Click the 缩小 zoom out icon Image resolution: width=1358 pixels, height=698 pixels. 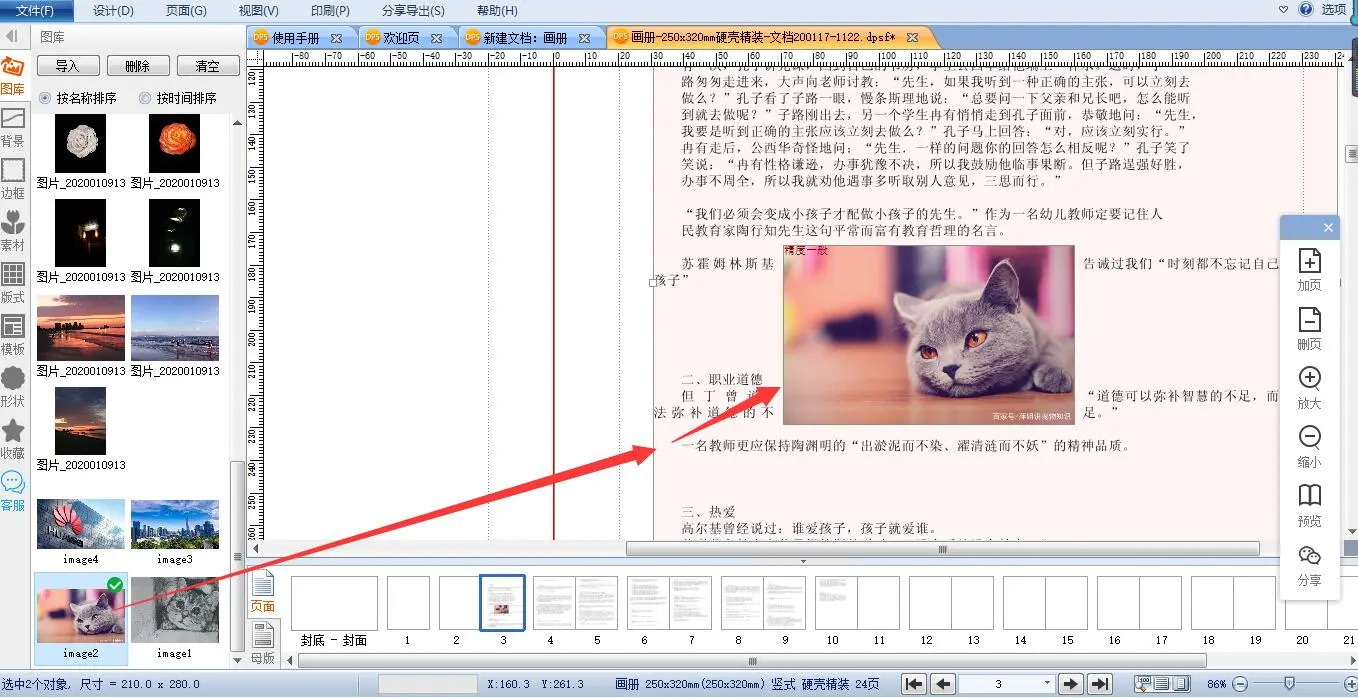(x=1309, y=437)
